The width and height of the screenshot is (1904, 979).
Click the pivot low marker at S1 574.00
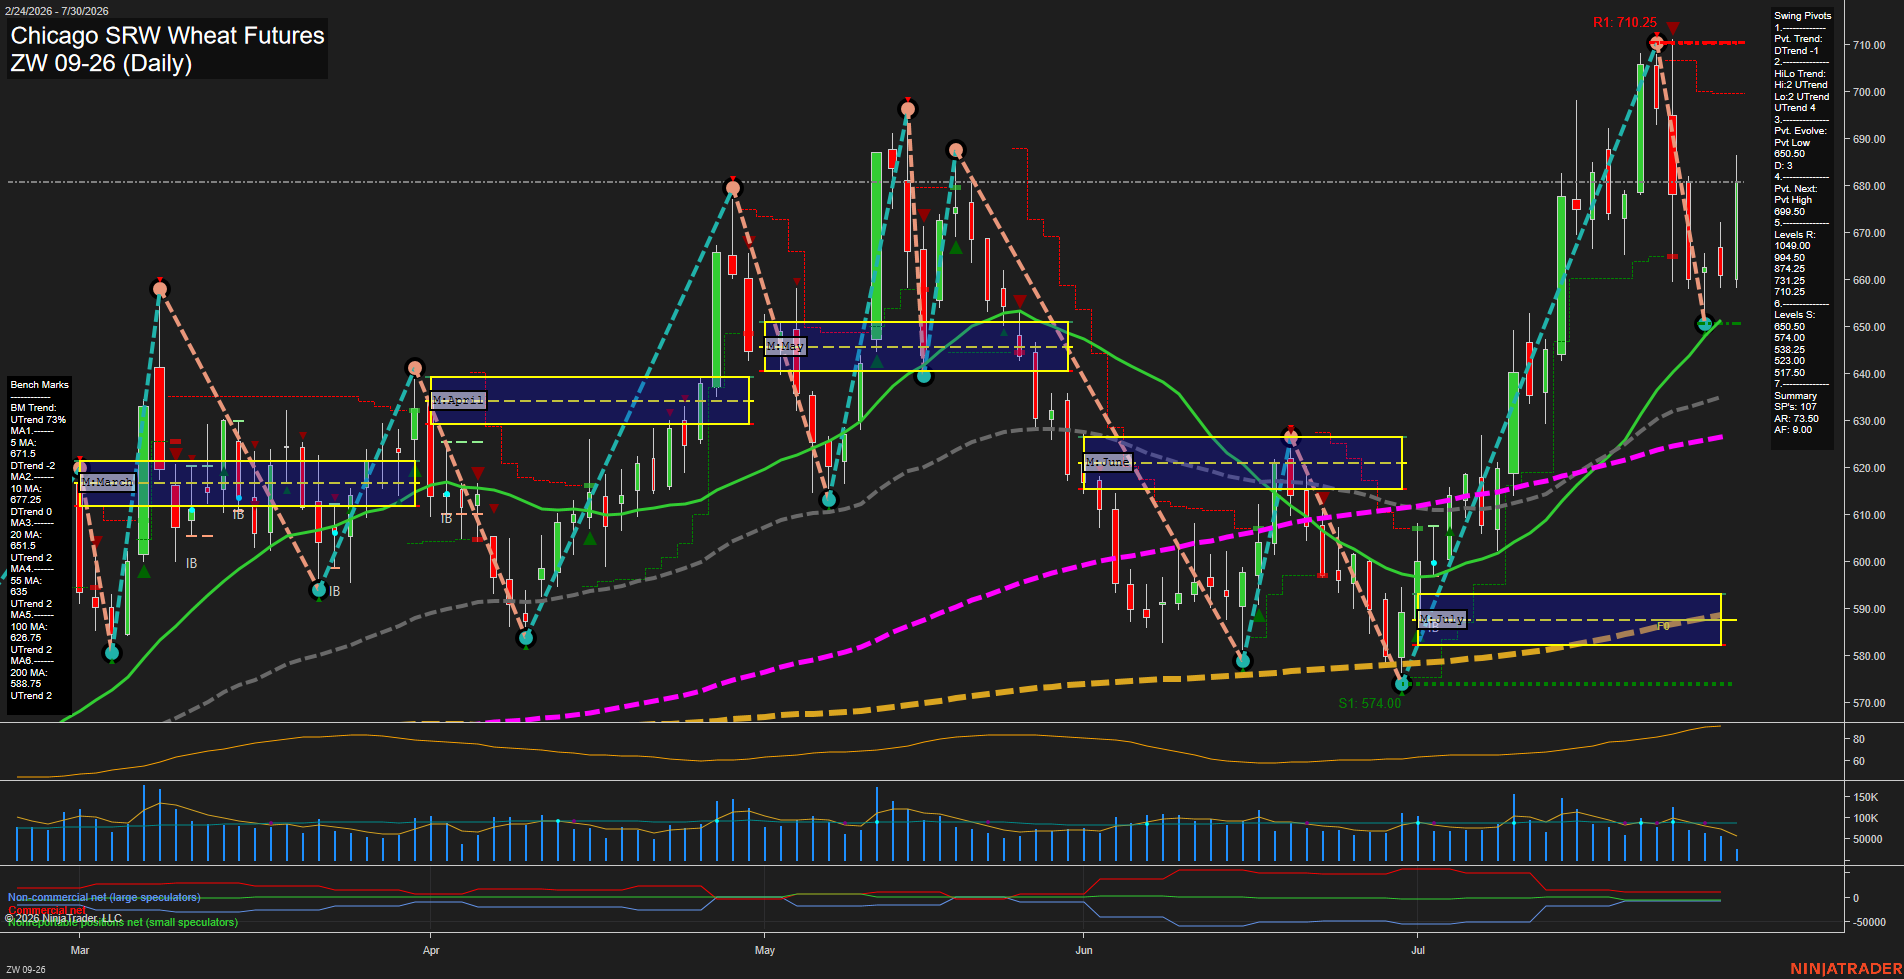click(x=1401, y=684)
